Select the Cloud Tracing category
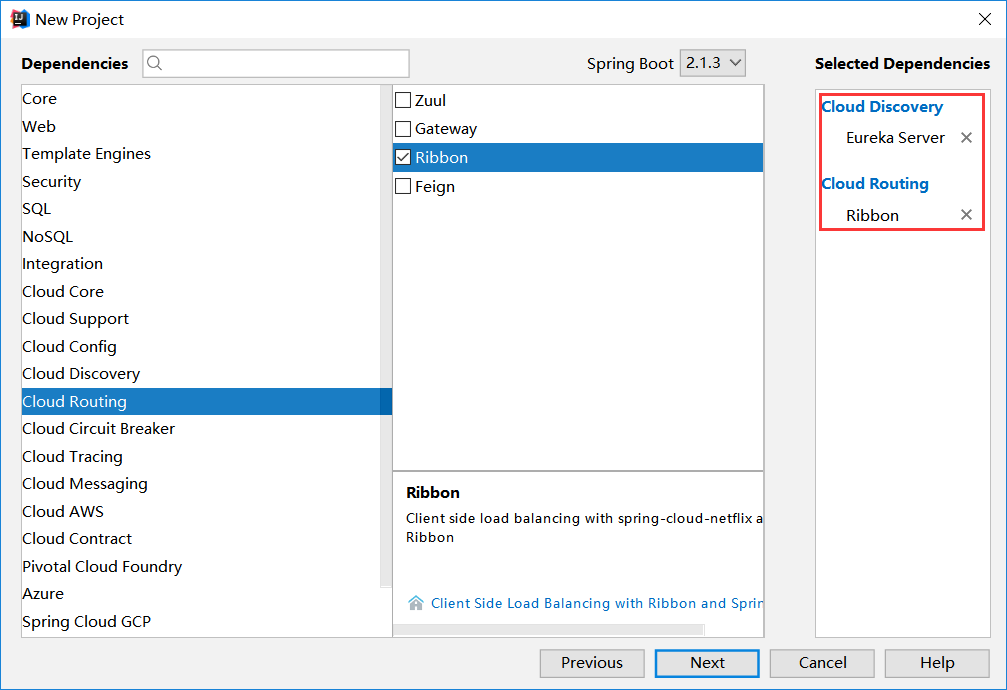 coord(200,456)
